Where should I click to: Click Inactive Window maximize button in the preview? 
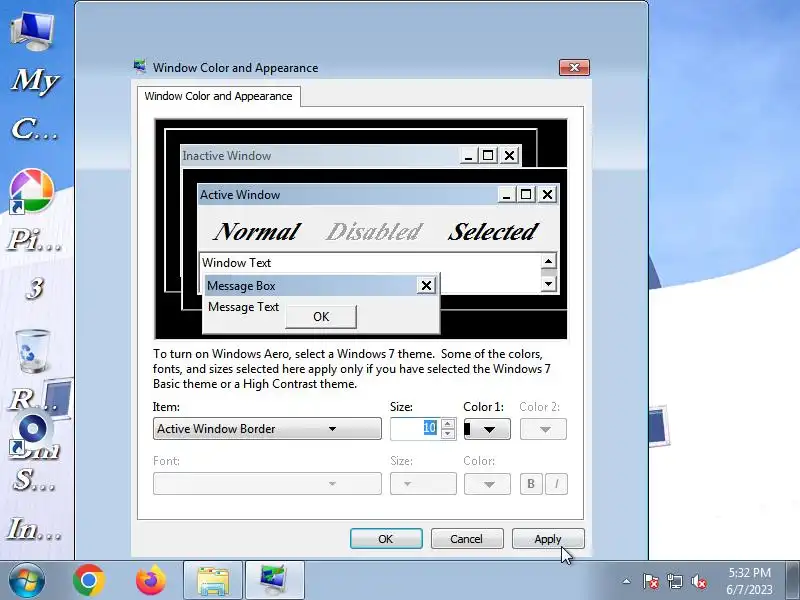click(488, 155)
